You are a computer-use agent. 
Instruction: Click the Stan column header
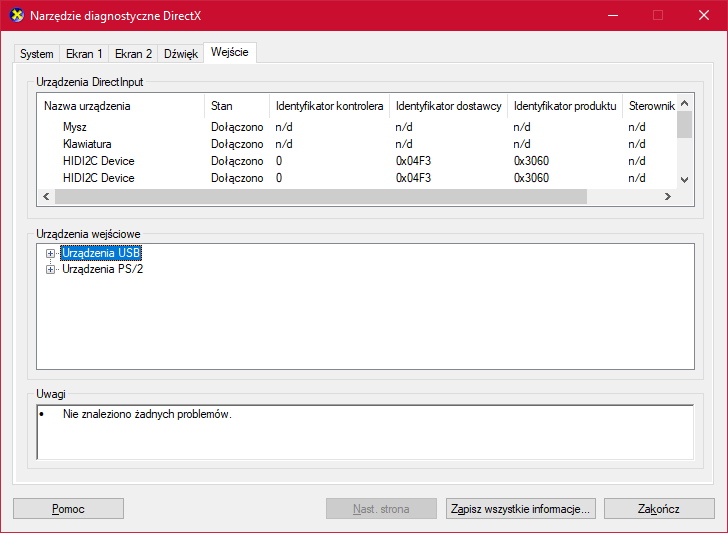point(237,106)
